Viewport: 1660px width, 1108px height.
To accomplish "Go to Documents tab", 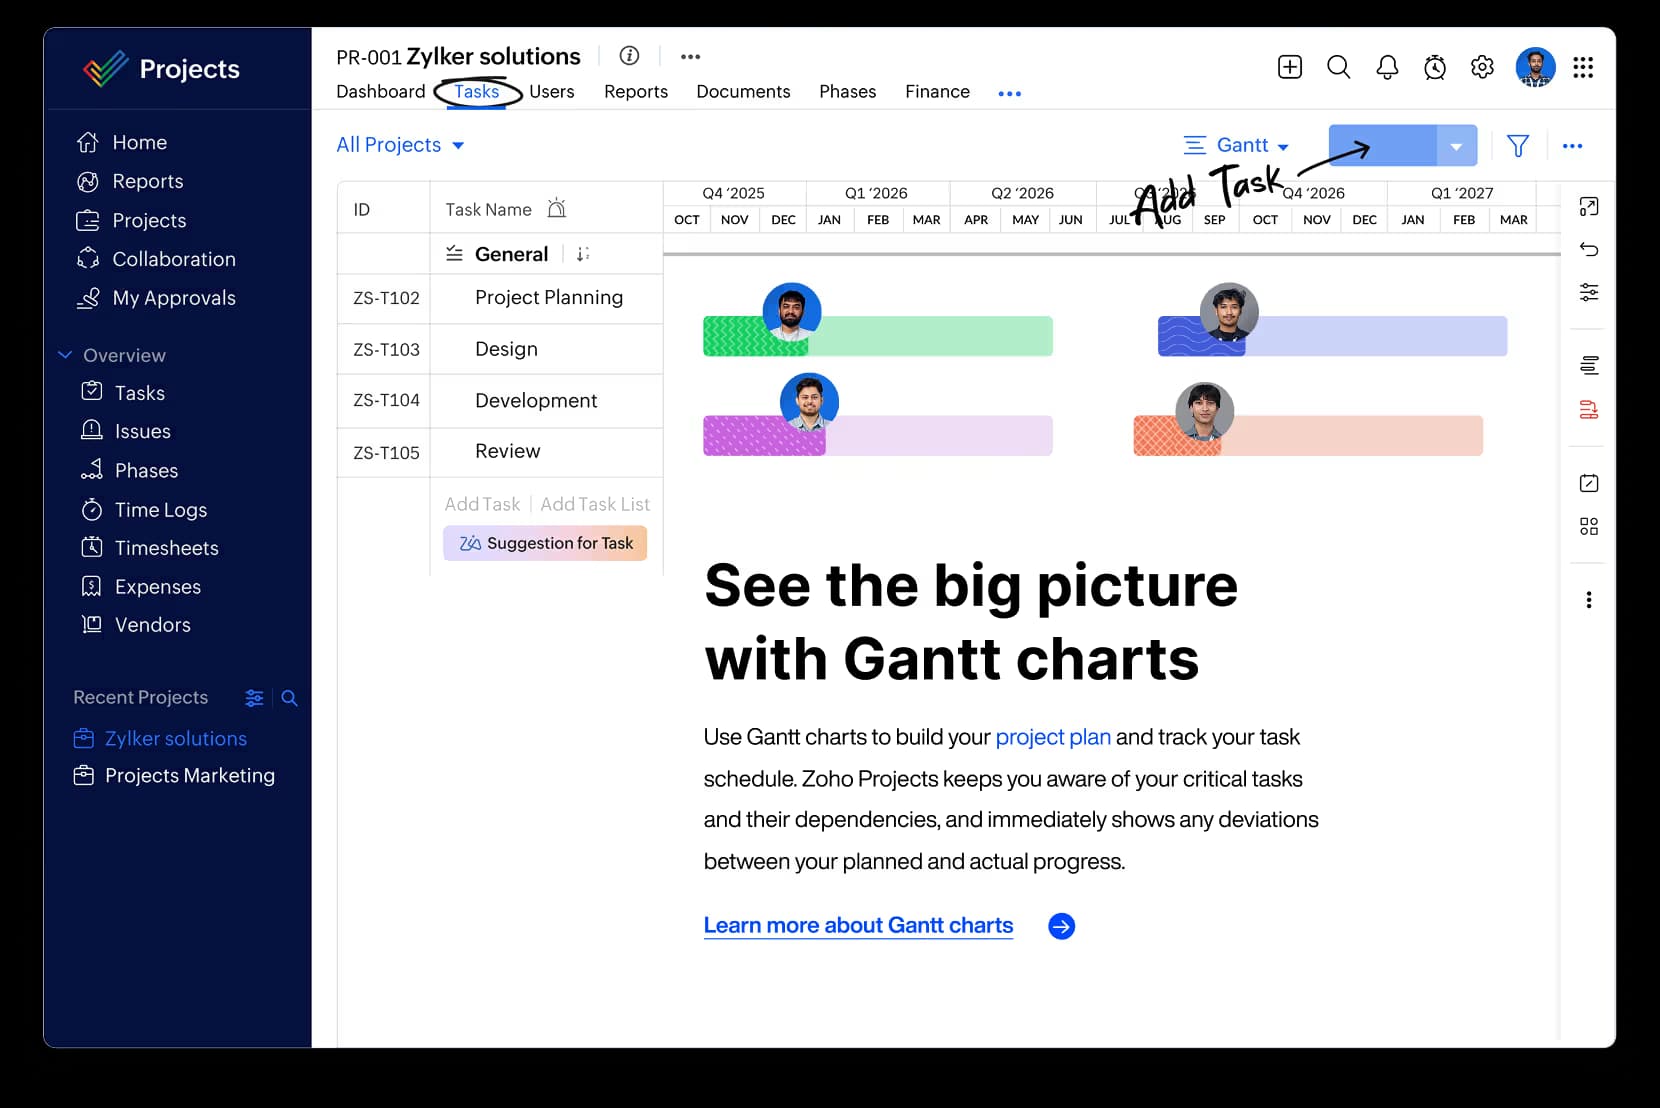I will (743, 91).
